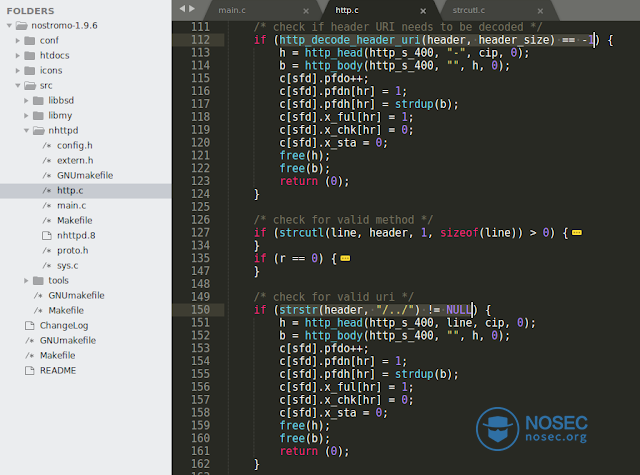Screen dimensions: 640x475
Task: Click the ChangeLog file icon
Action: (30, 325)
